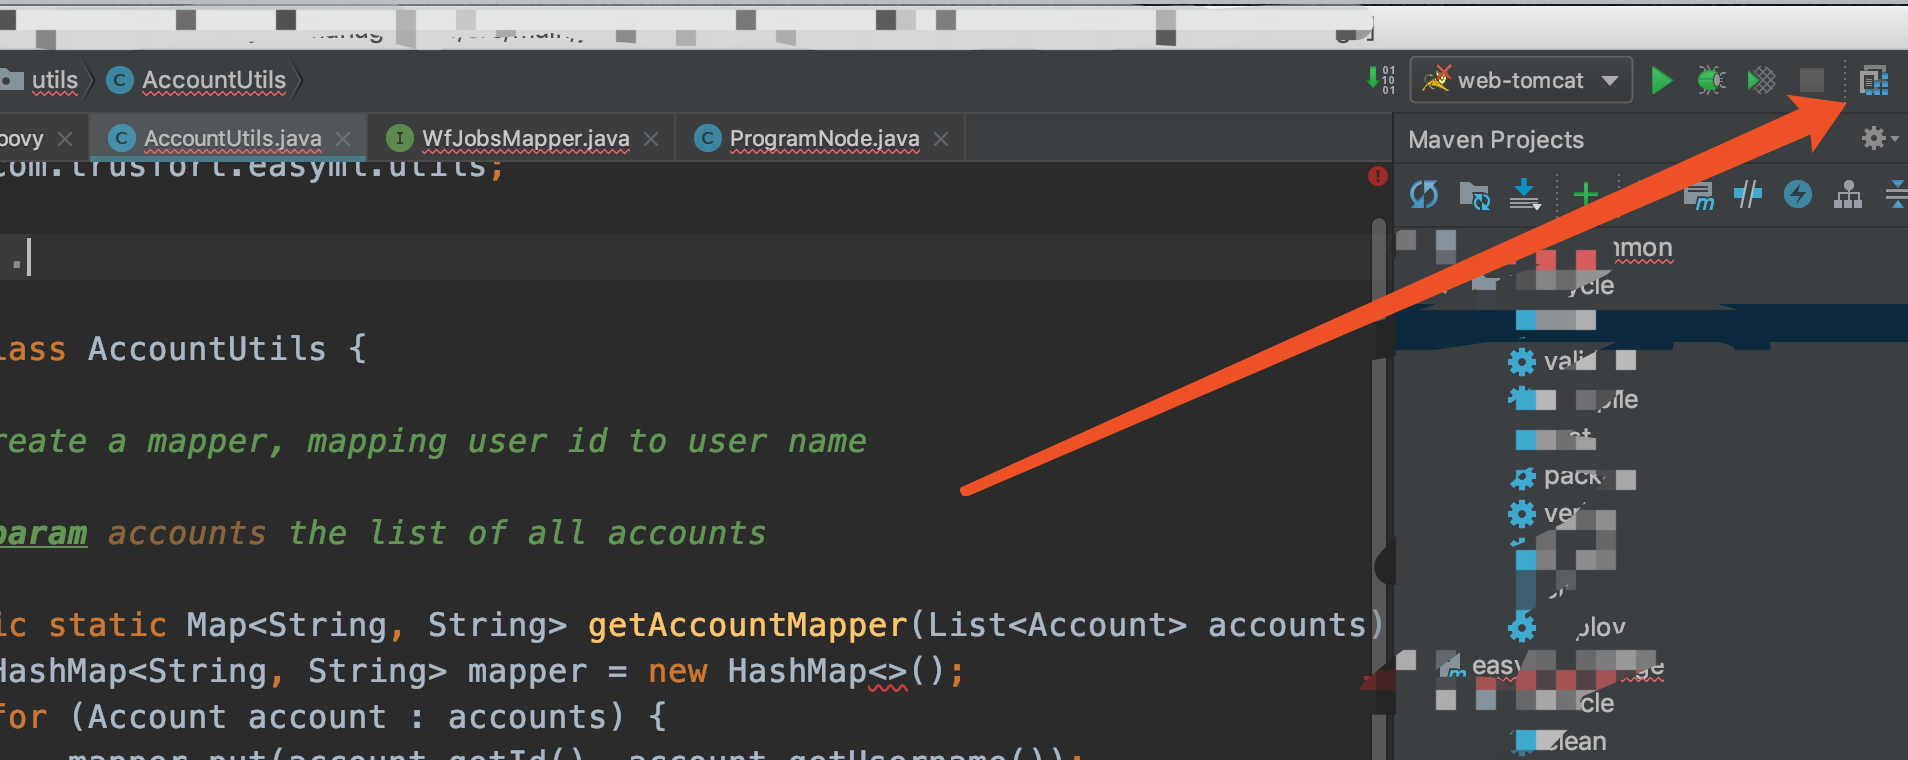This screenshot has width=1908, height=760.
Task: Click the red error indicator in editor
Action: [1378, 176]
